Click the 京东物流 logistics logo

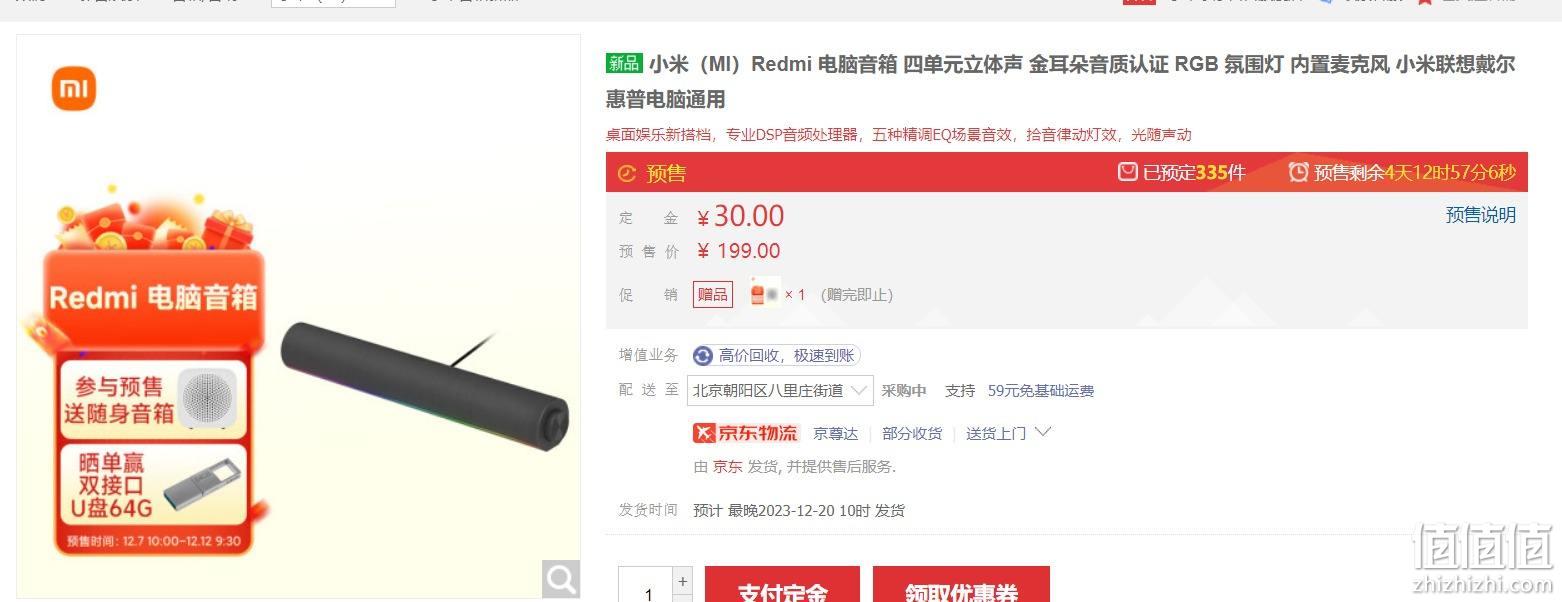[746, 433]
